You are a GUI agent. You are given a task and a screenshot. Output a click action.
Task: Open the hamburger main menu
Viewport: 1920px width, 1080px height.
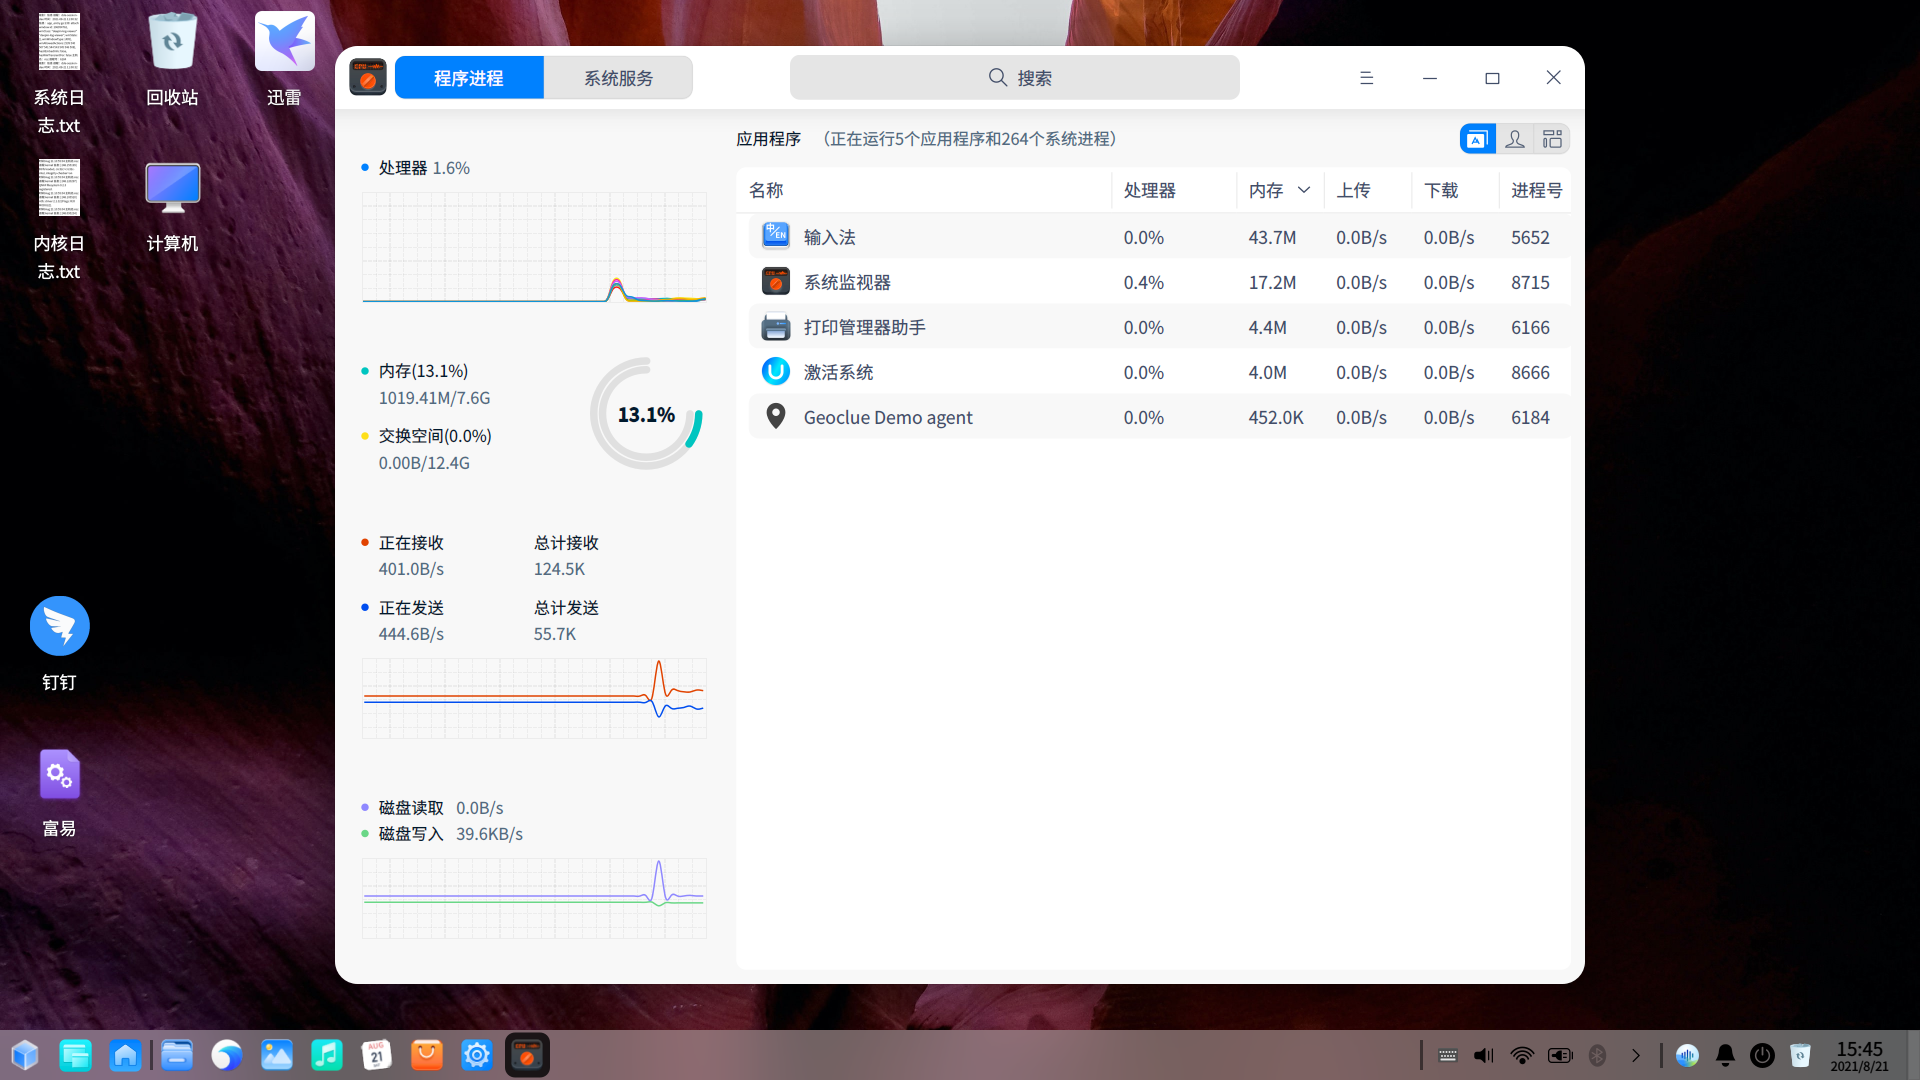(1366, 78)
